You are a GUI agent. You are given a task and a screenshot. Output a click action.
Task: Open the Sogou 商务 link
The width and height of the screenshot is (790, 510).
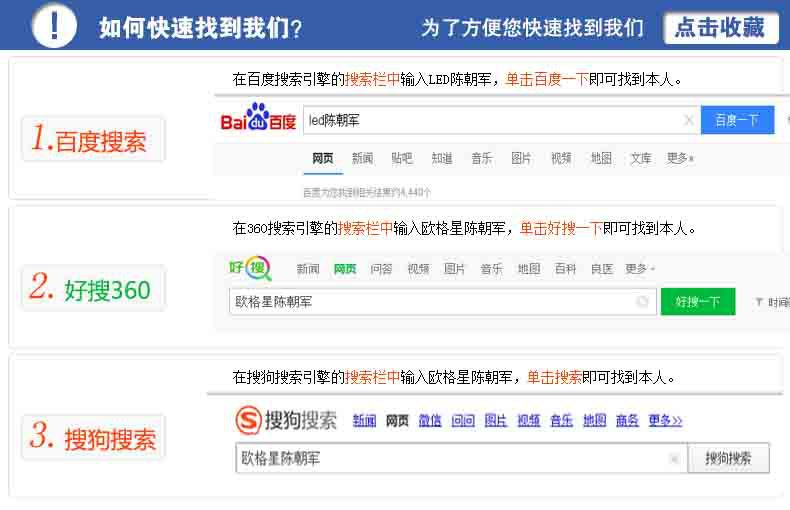[627, 420]
